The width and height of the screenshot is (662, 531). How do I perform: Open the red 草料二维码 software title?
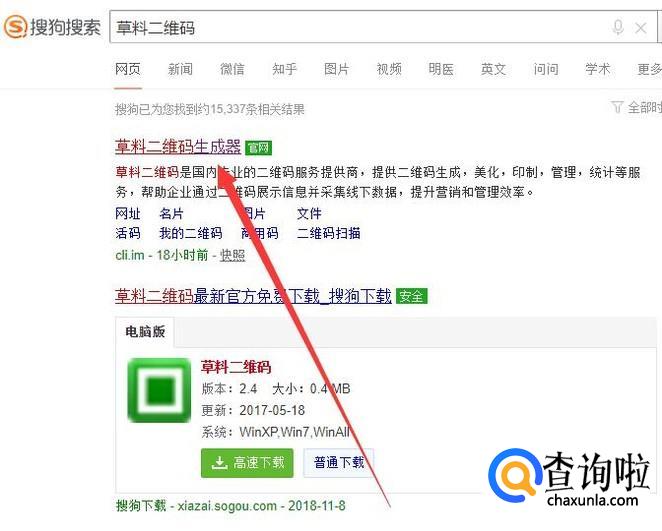(x=236, y=367)
